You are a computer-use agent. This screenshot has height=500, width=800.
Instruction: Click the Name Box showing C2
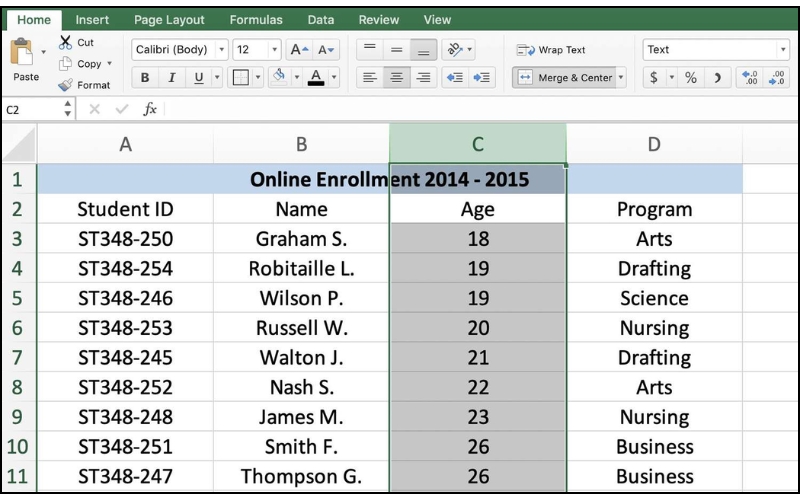pyautogui.click(x=28, y=110)
